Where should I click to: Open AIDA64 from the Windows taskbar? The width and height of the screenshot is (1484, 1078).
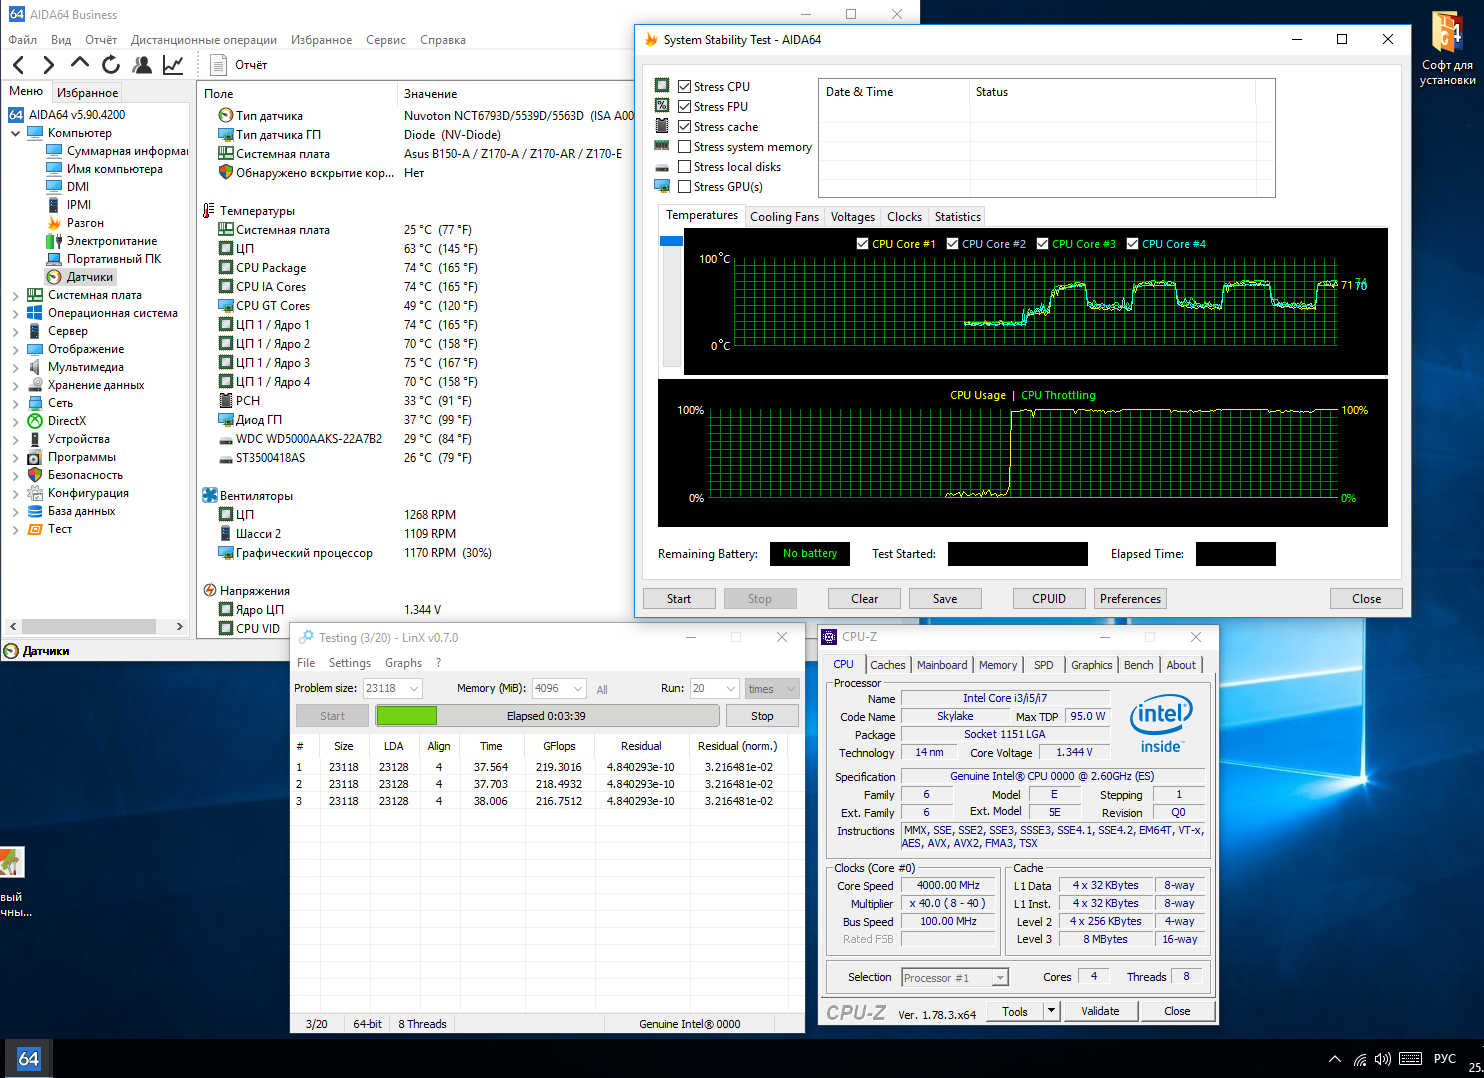pos(29,1058)
